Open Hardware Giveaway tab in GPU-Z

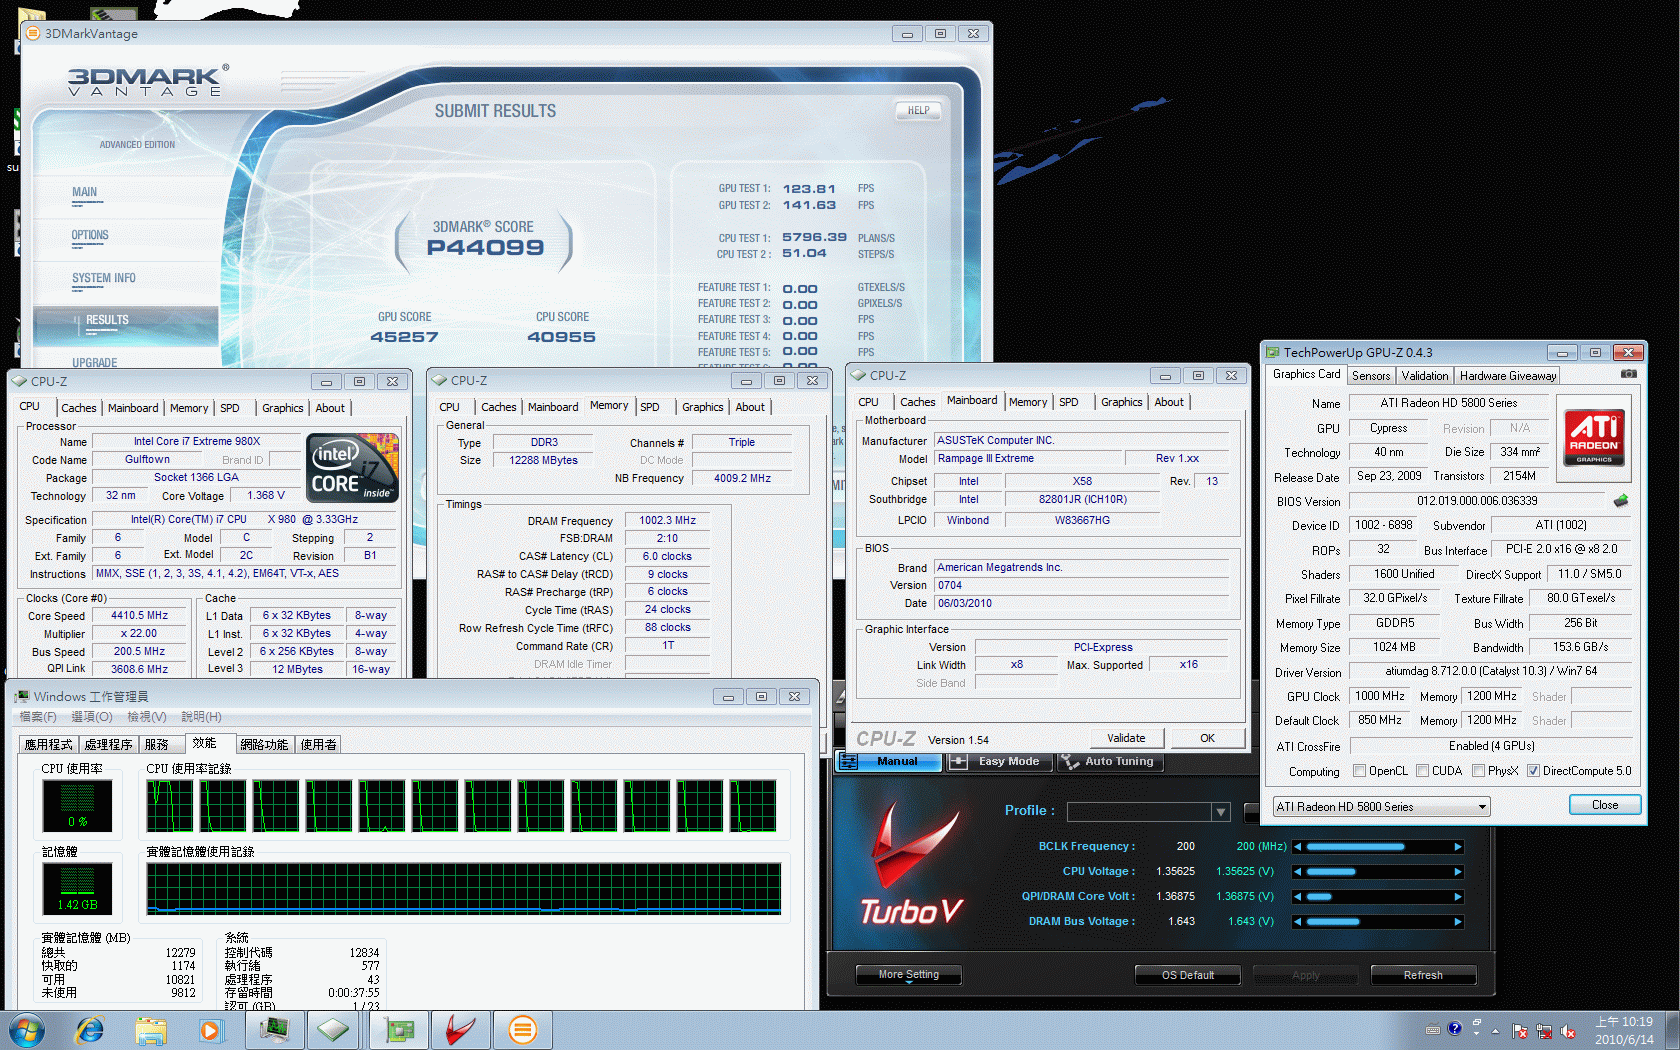pos(1508,376)
